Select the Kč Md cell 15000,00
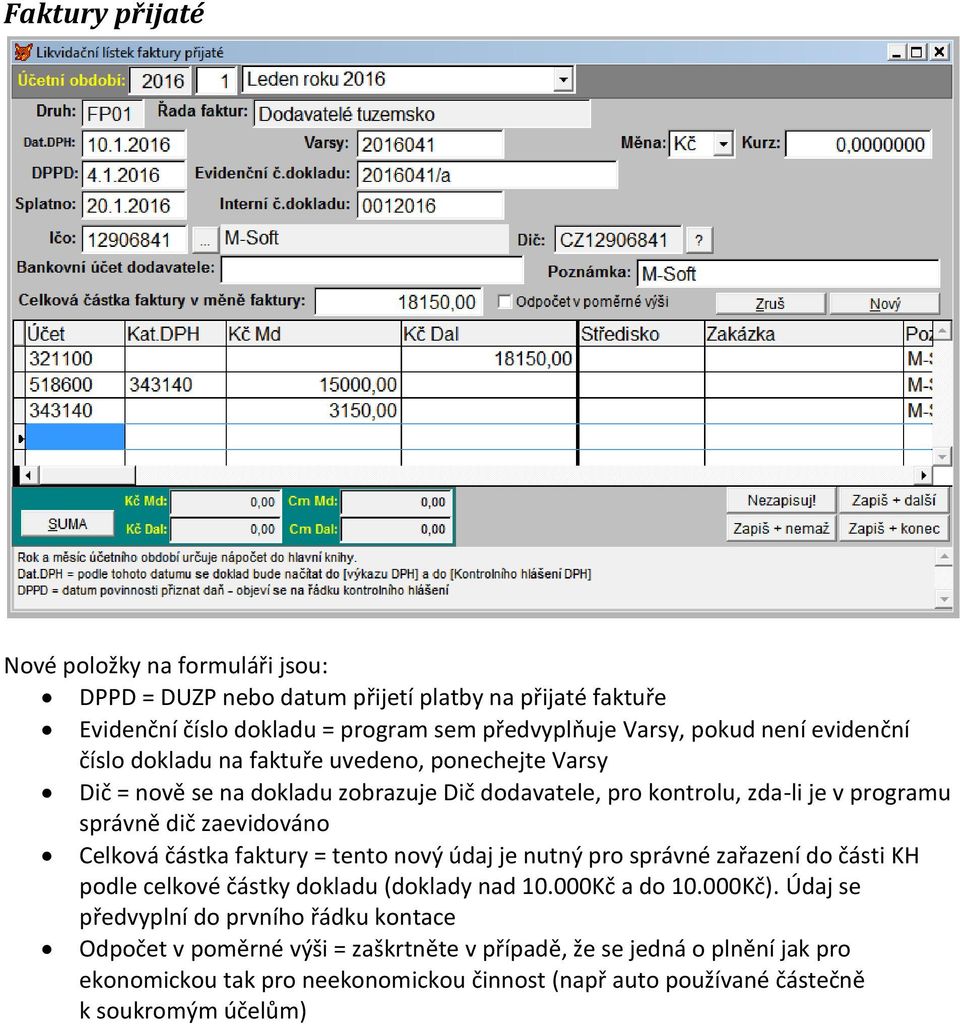 click(313, 385)
